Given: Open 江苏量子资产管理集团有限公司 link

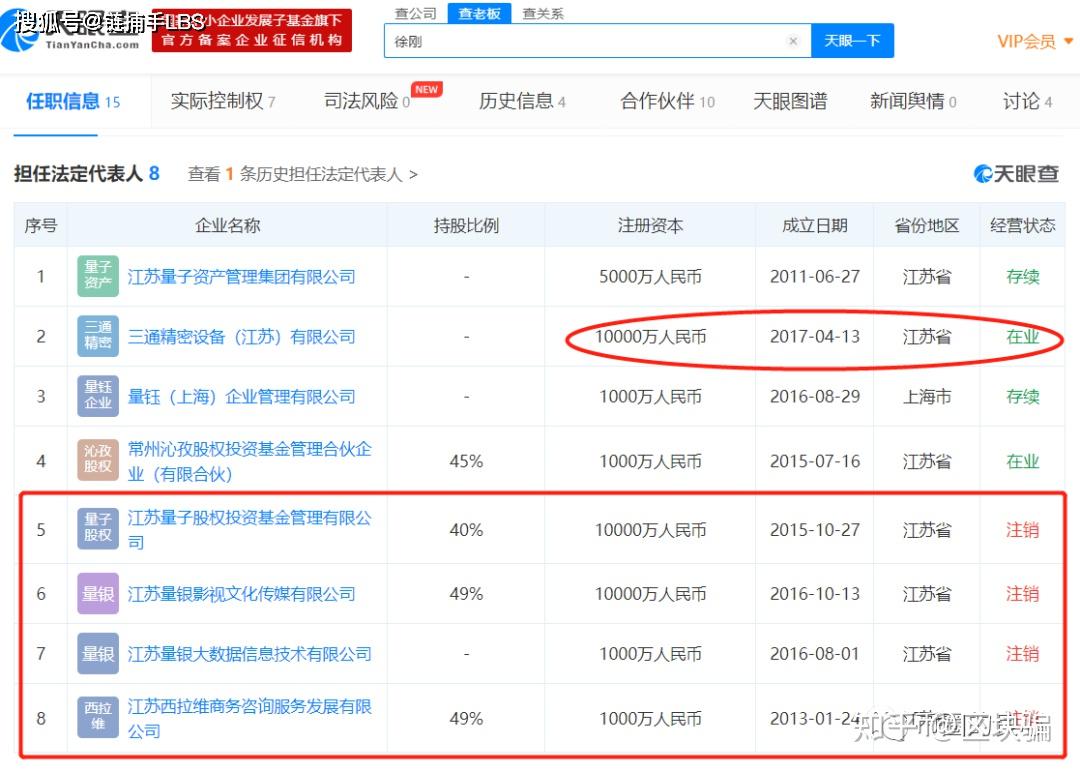Looking at the screenshot, I should coord(241,277).
